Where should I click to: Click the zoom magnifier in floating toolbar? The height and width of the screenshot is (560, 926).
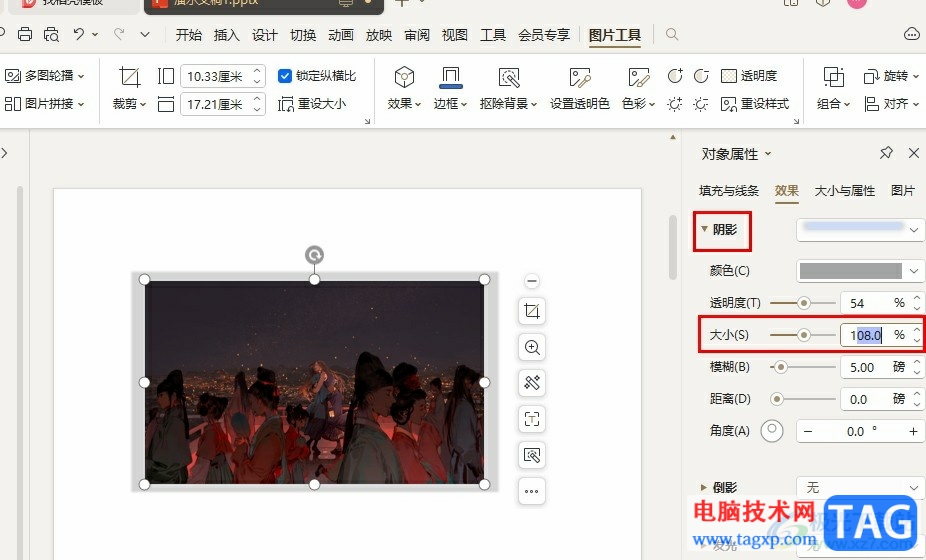point(532,347)
